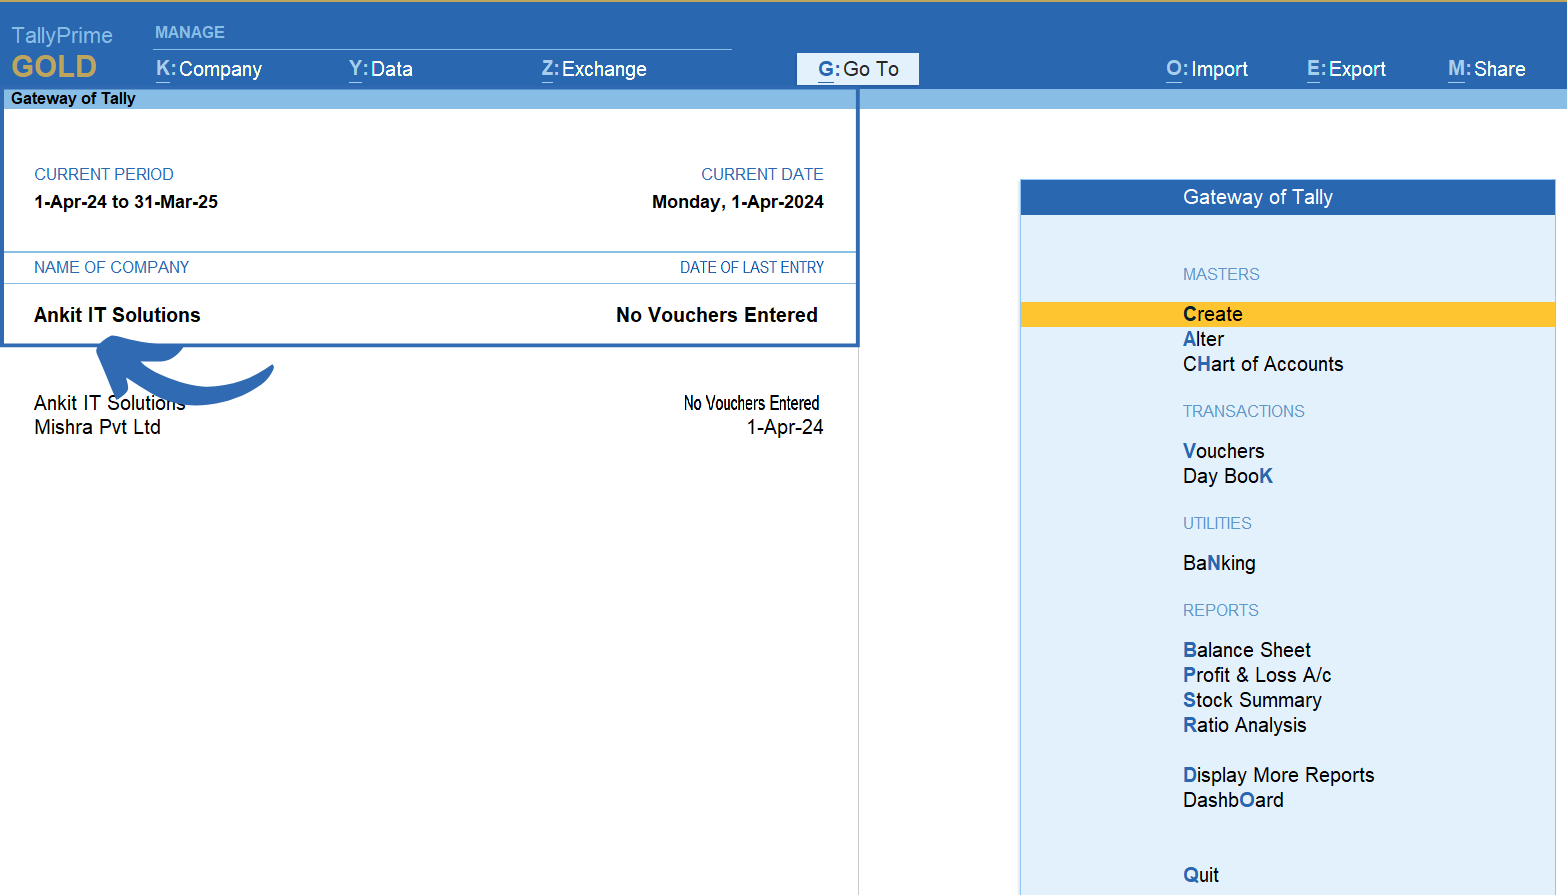Select Alter under Masters

(x=1203, y=339)
